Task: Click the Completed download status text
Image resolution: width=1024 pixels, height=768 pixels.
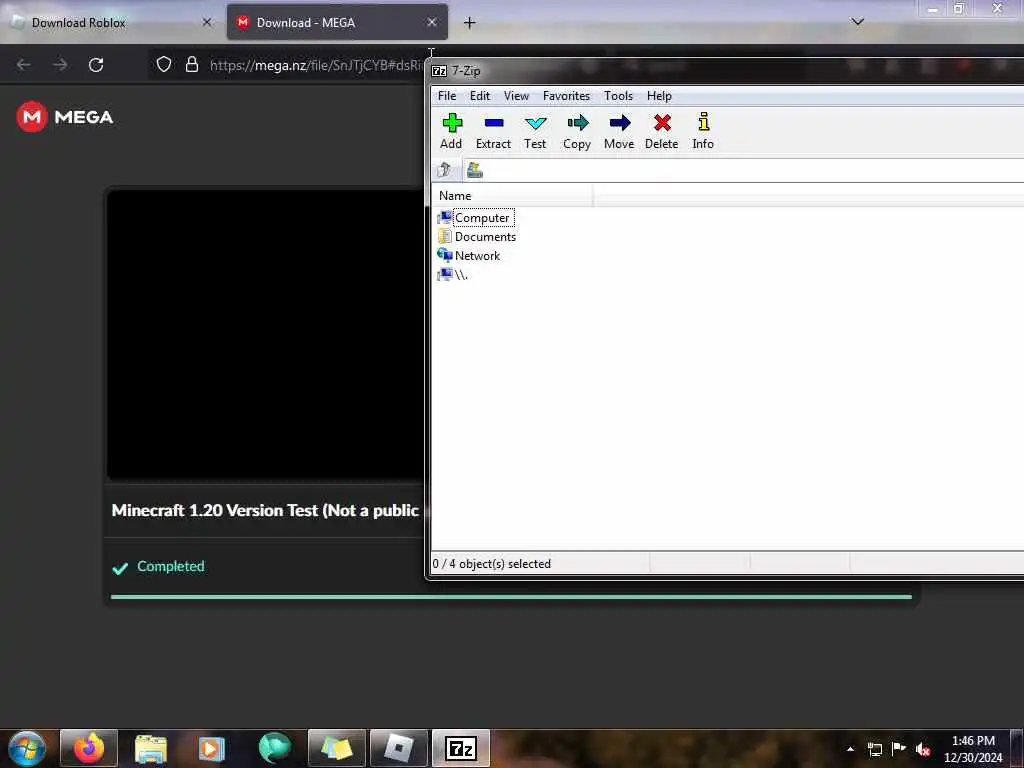Action: pyautogui.click(x=170, y=566)
